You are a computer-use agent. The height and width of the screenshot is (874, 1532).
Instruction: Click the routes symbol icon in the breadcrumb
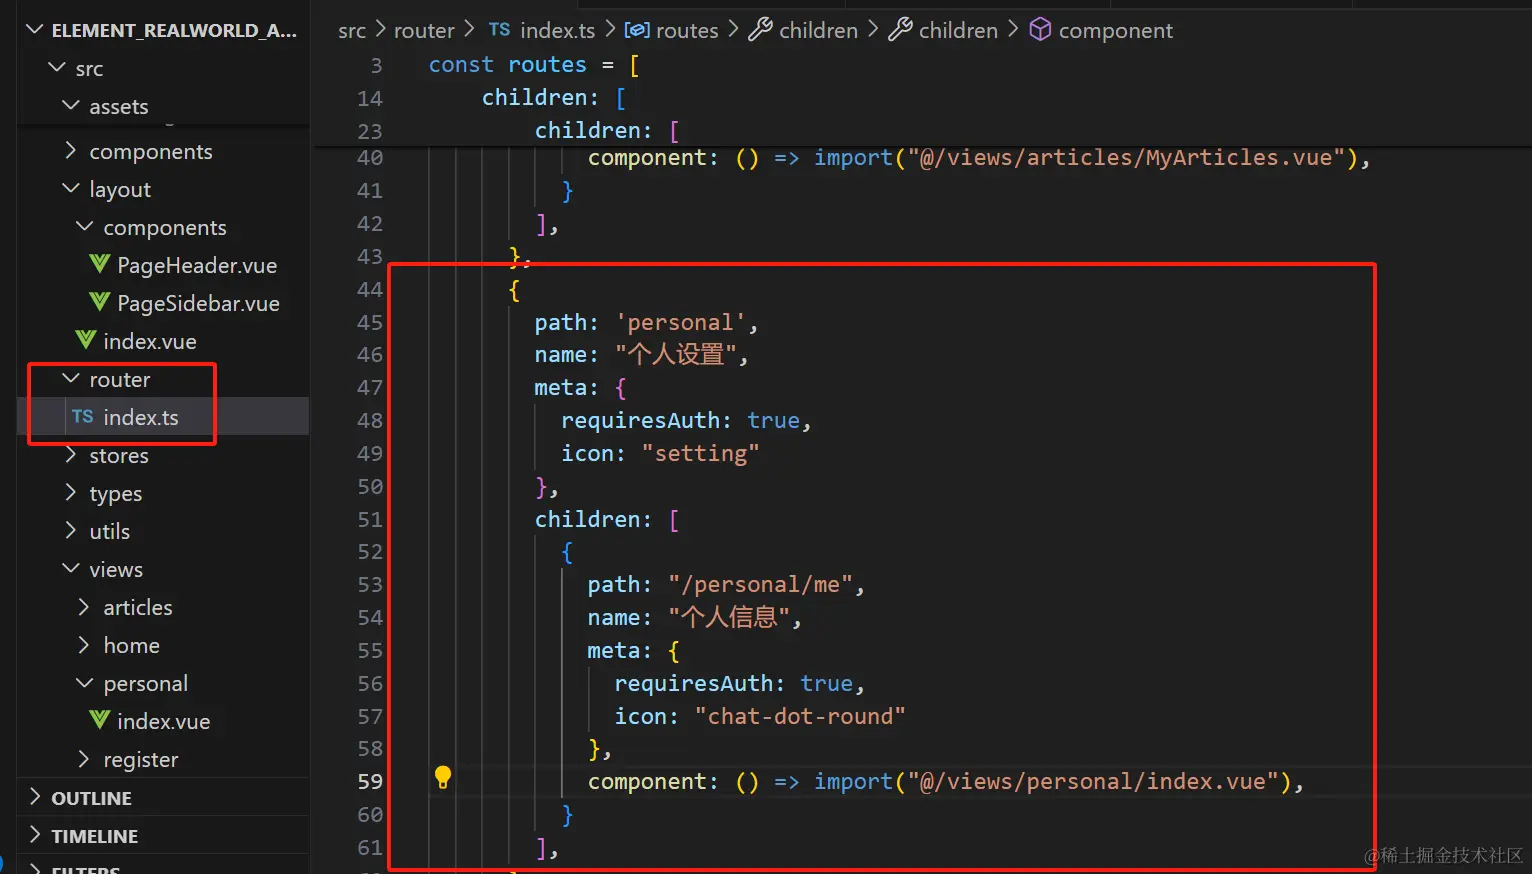pyautogui.click(x=637, y=30)
